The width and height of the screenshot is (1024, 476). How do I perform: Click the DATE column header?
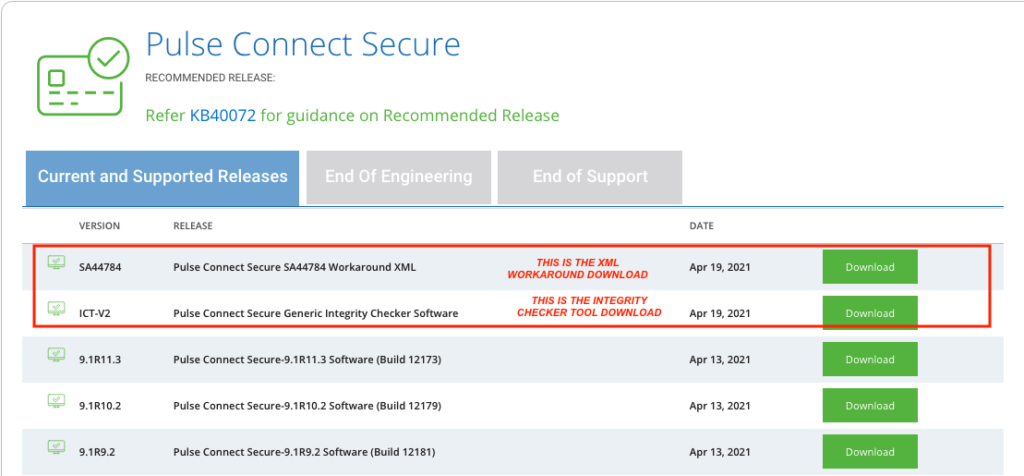click(x=701, y=226)
